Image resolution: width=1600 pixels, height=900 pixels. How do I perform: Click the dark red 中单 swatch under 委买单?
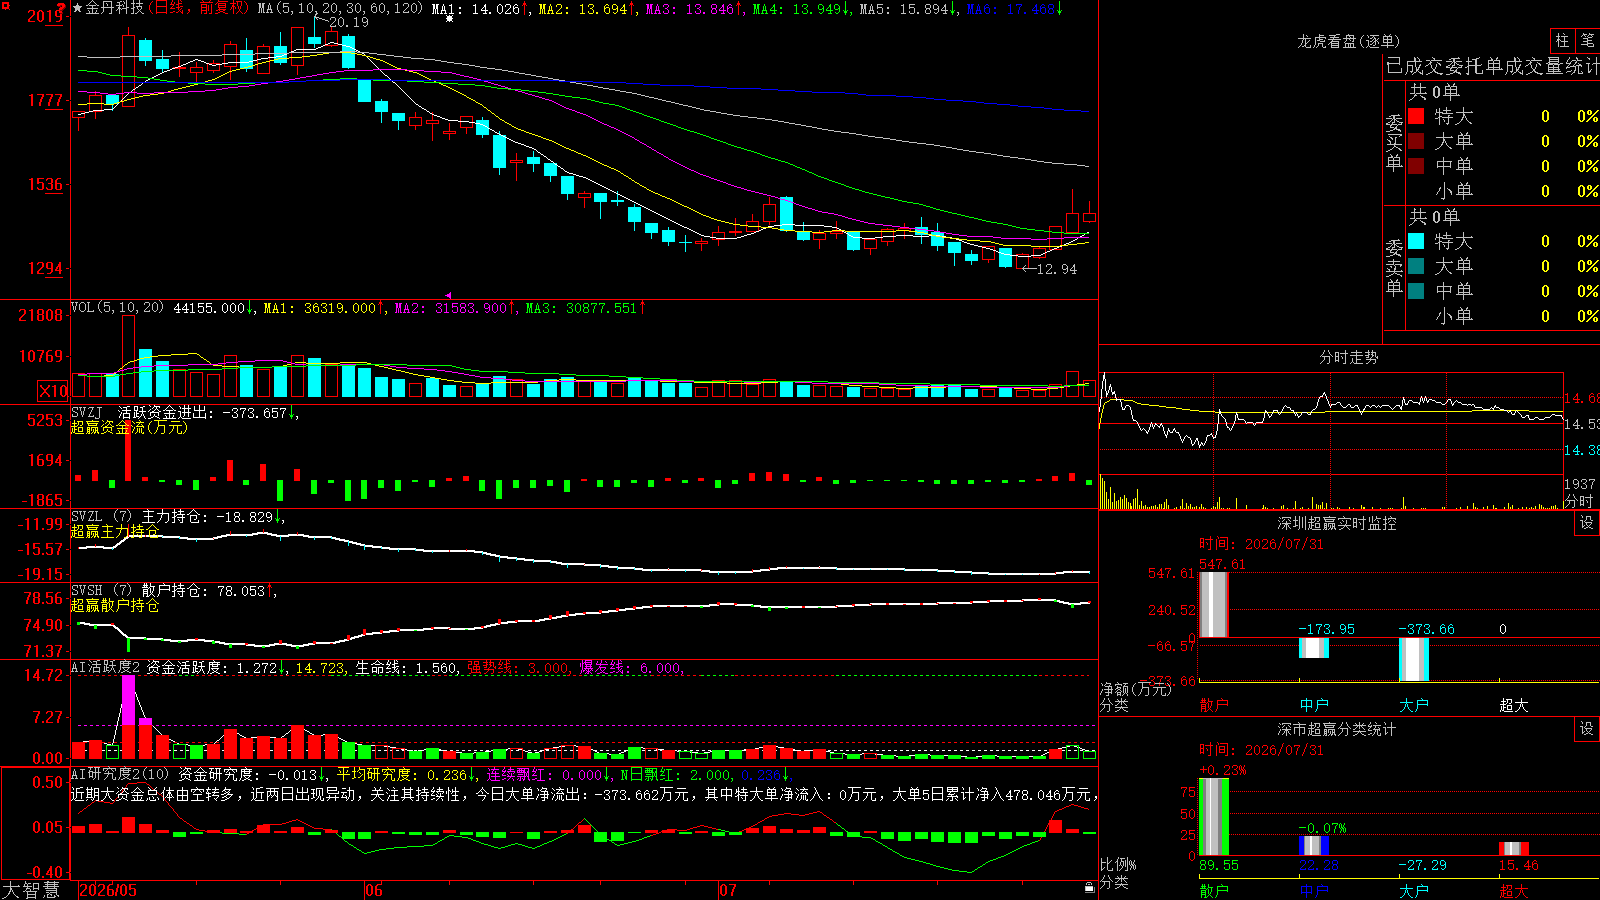(x=1416, y=166)
